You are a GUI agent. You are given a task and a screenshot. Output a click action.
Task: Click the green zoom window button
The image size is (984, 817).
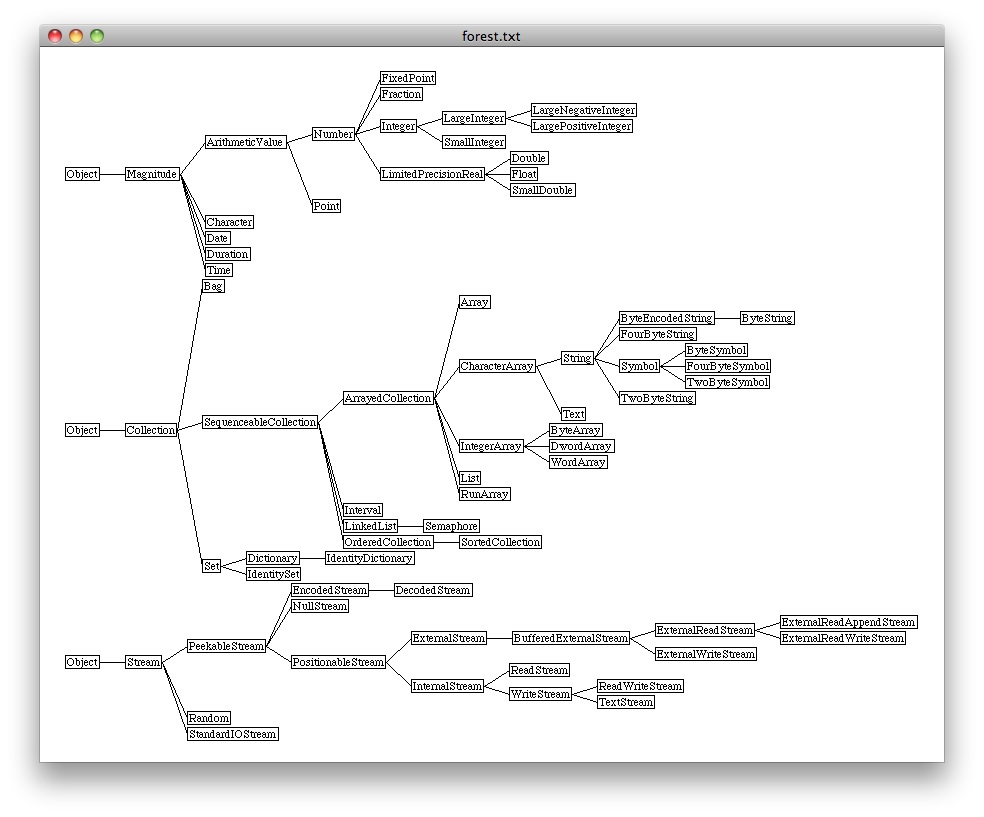97,36
